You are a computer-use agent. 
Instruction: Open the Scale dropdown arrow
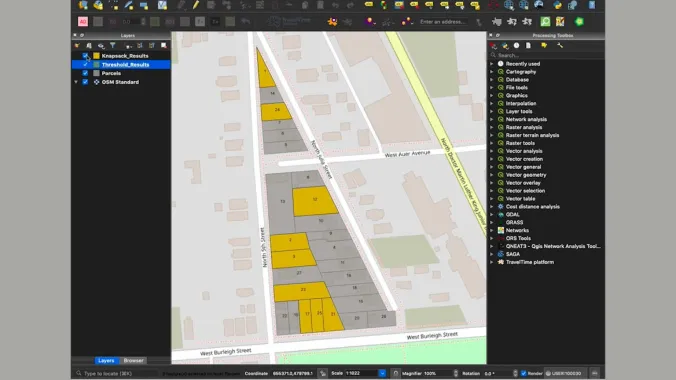[x=382, y=374]
